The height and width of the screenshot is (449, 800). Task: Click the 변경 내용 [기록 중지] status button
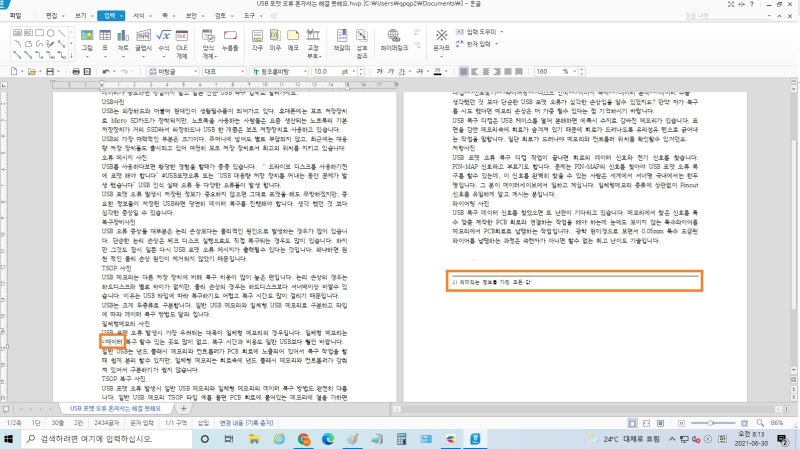pos(246,423)
